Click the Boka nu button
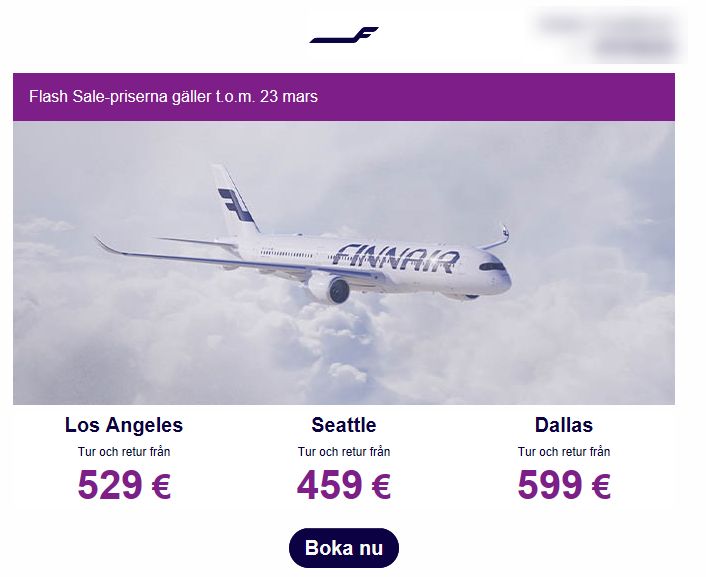Viewport: 706px width, 577px height. (x=344, y=548)
